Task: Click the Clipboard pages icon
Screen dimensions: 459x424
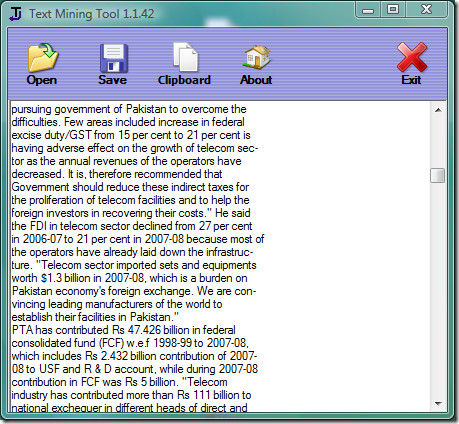Action: tap(186, 57)
